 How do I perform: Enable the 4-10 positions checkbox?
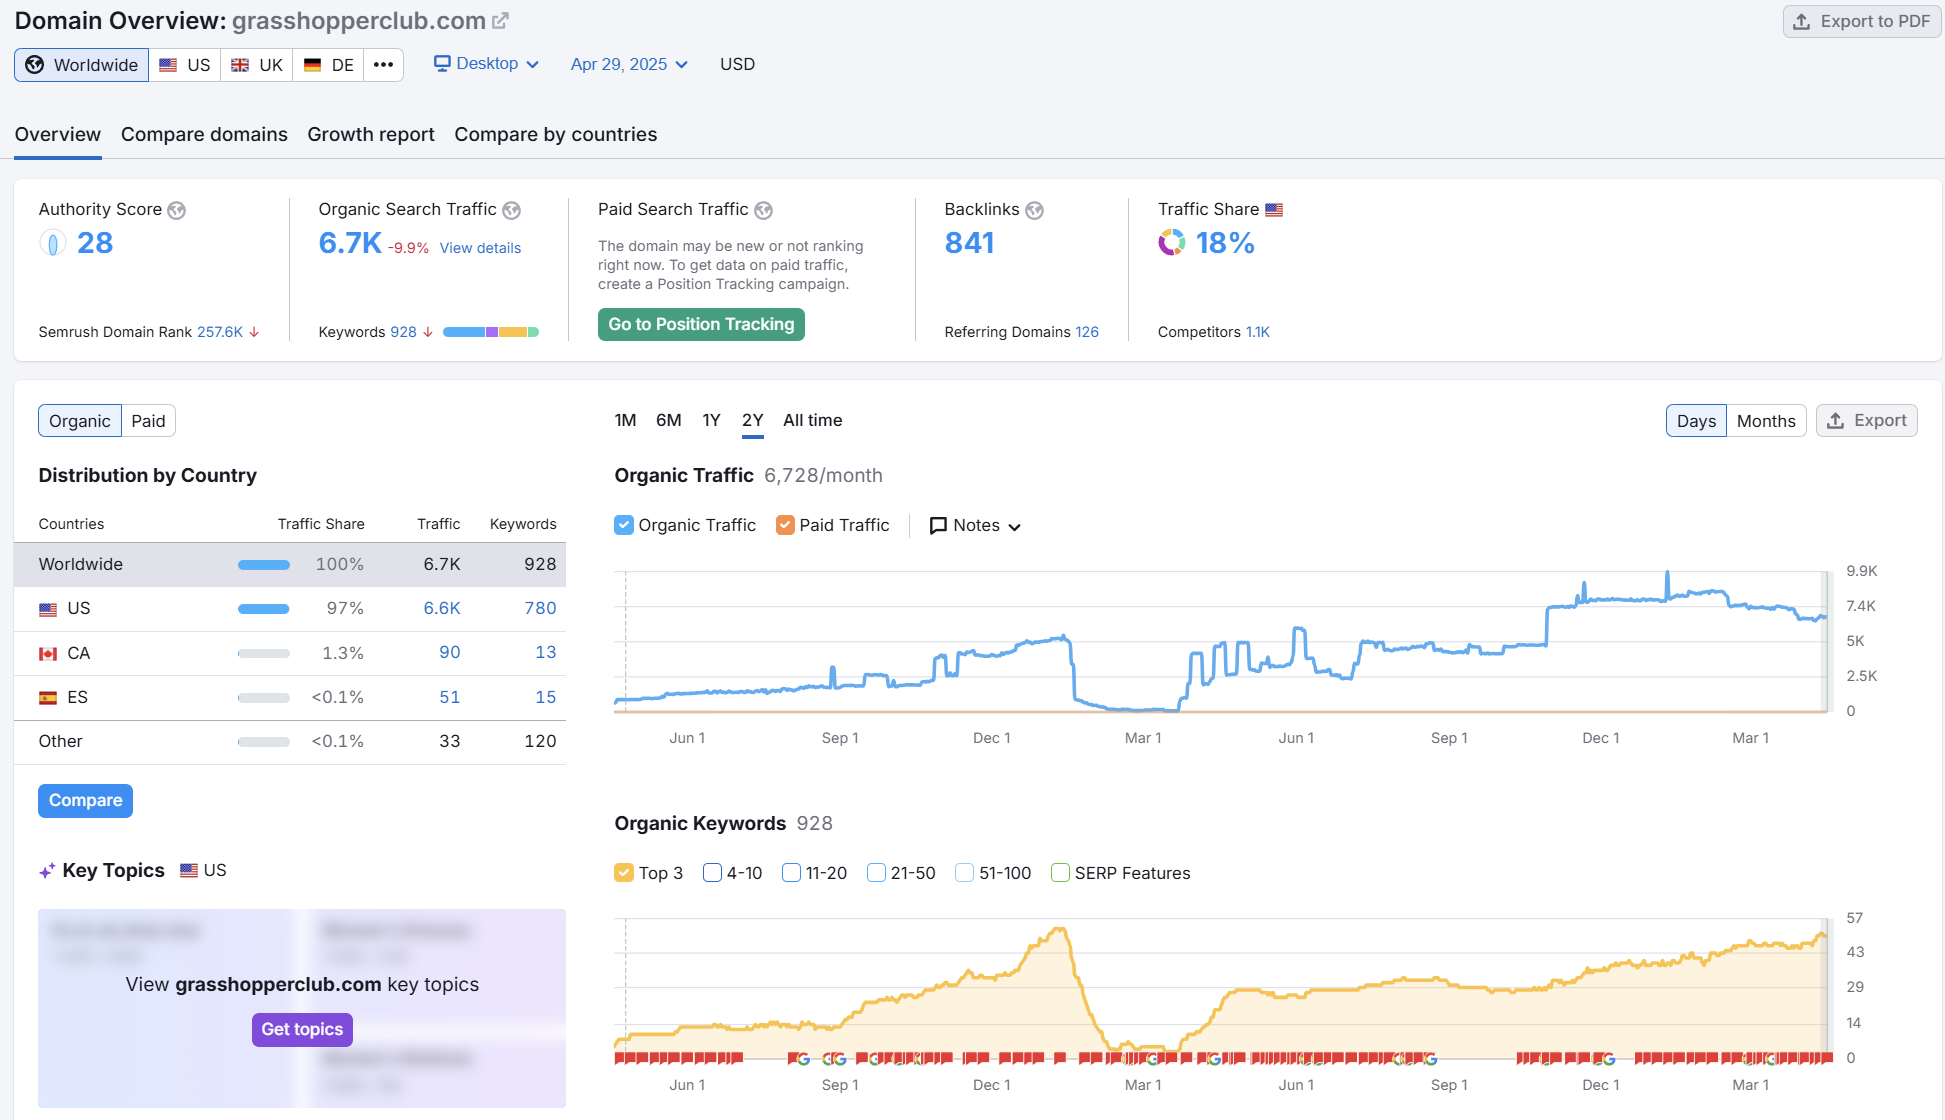click(712, 873)
